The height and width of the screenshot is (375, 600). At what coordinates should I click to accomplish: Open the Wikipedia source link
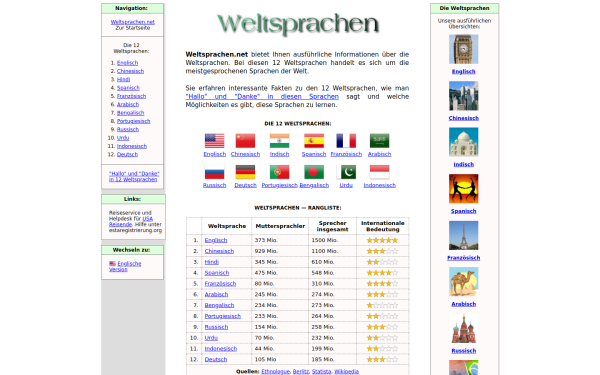coord(346,372)
